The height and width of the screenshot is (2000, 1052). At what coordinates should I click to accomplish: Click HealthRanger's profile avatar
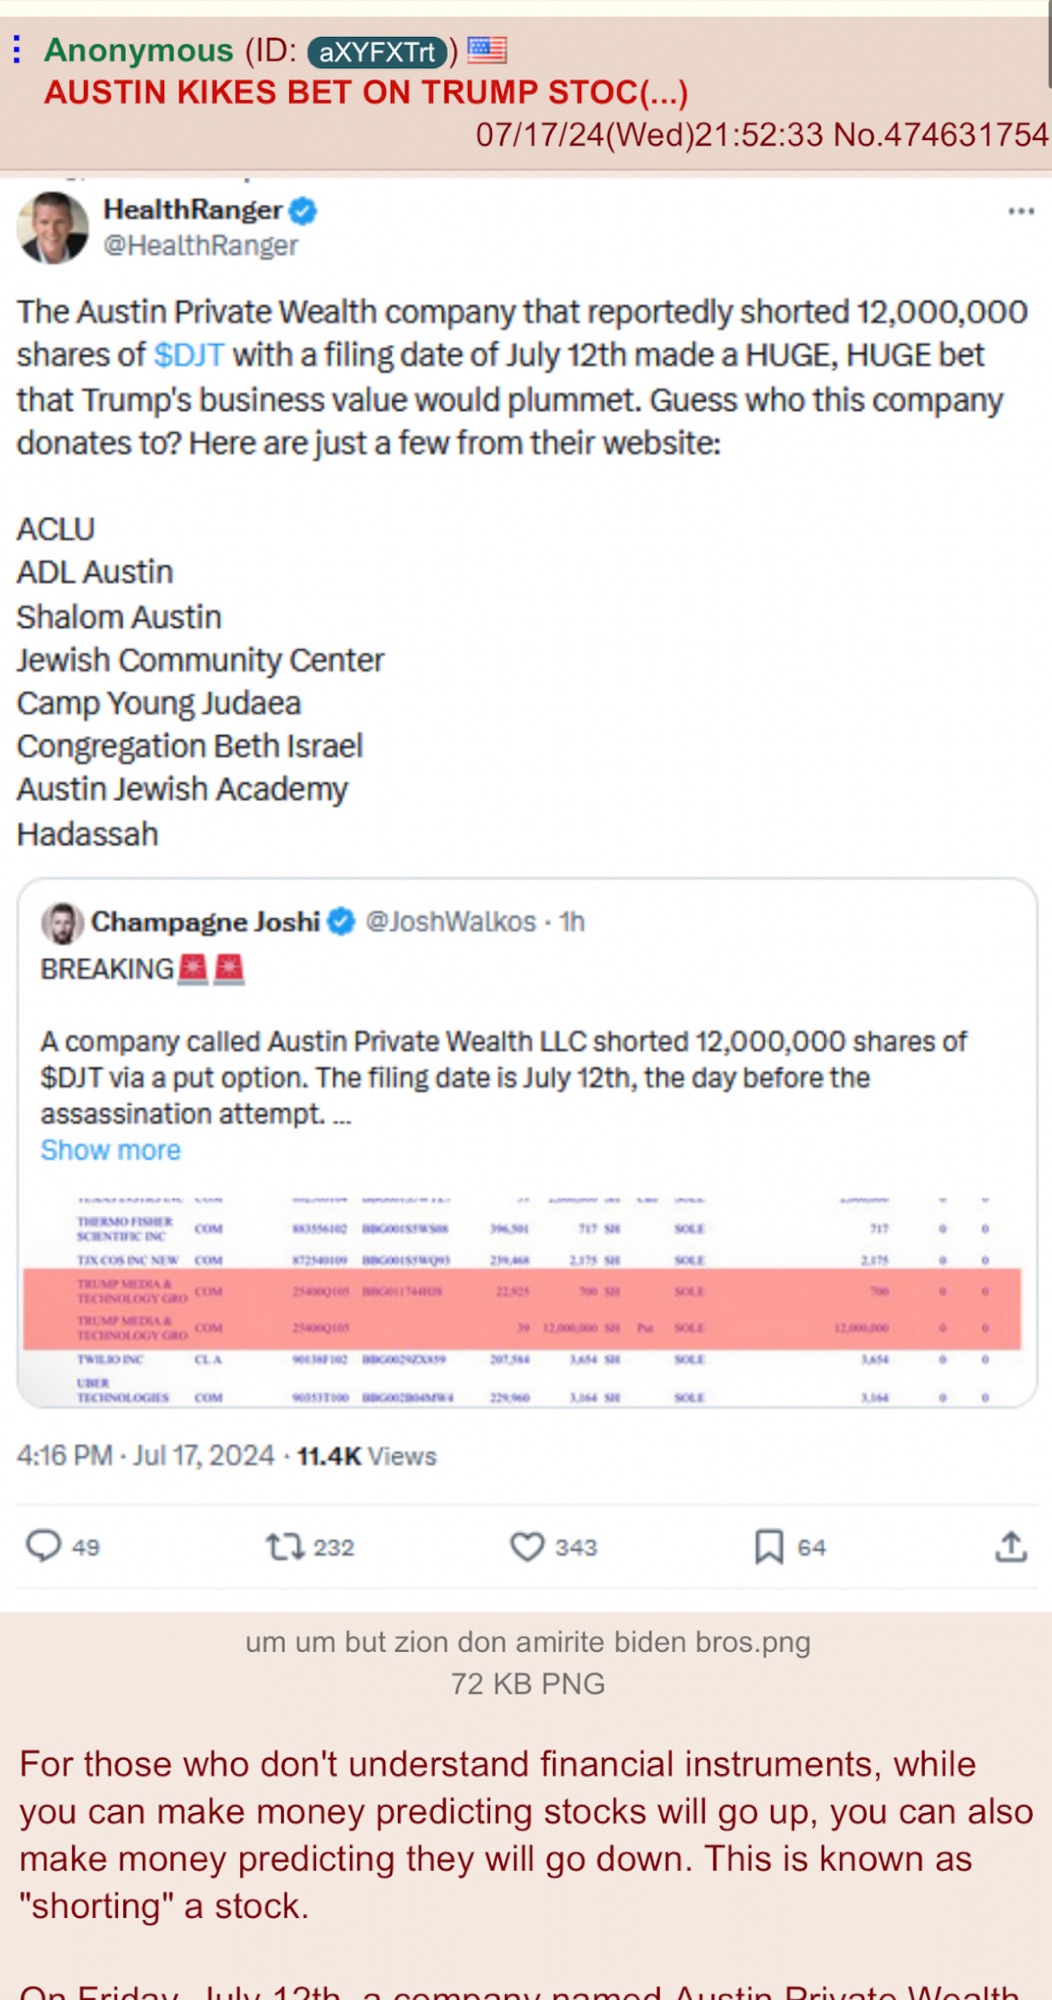point(53,228)
